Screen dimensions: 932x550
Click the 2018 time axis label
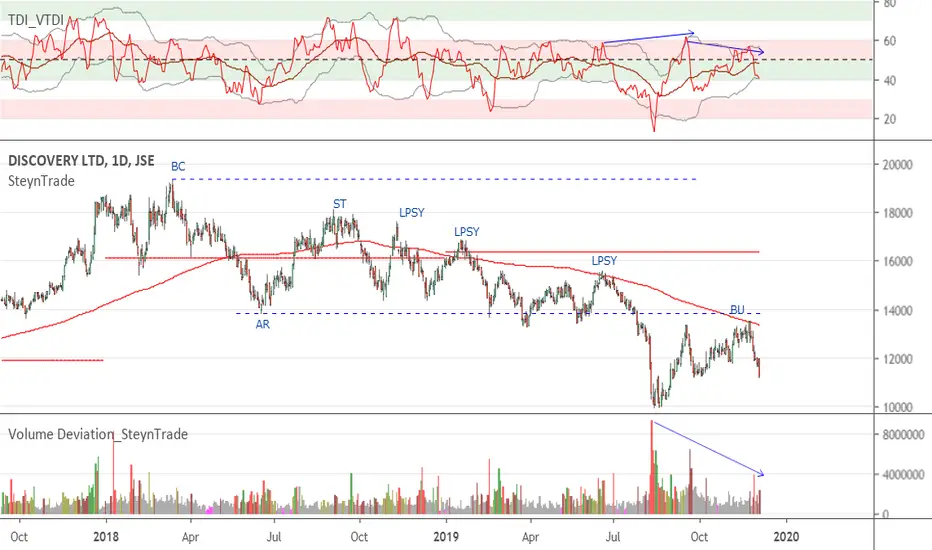106,537
